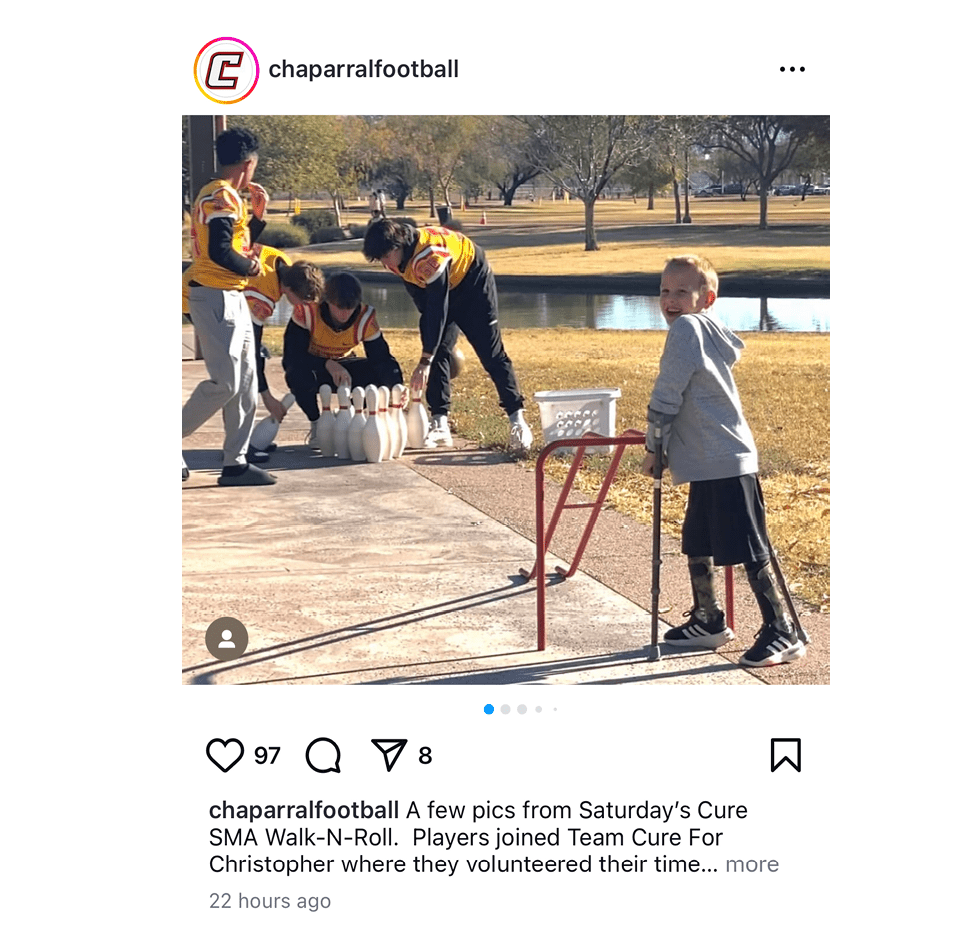View chaparralfootball story via profile picture

(x=226, y=70)
